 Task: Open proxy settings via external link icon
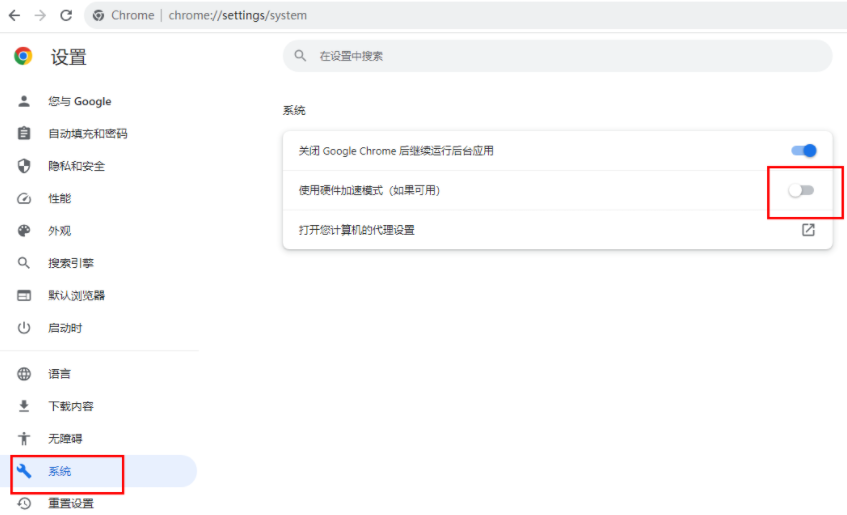point(808,230)
